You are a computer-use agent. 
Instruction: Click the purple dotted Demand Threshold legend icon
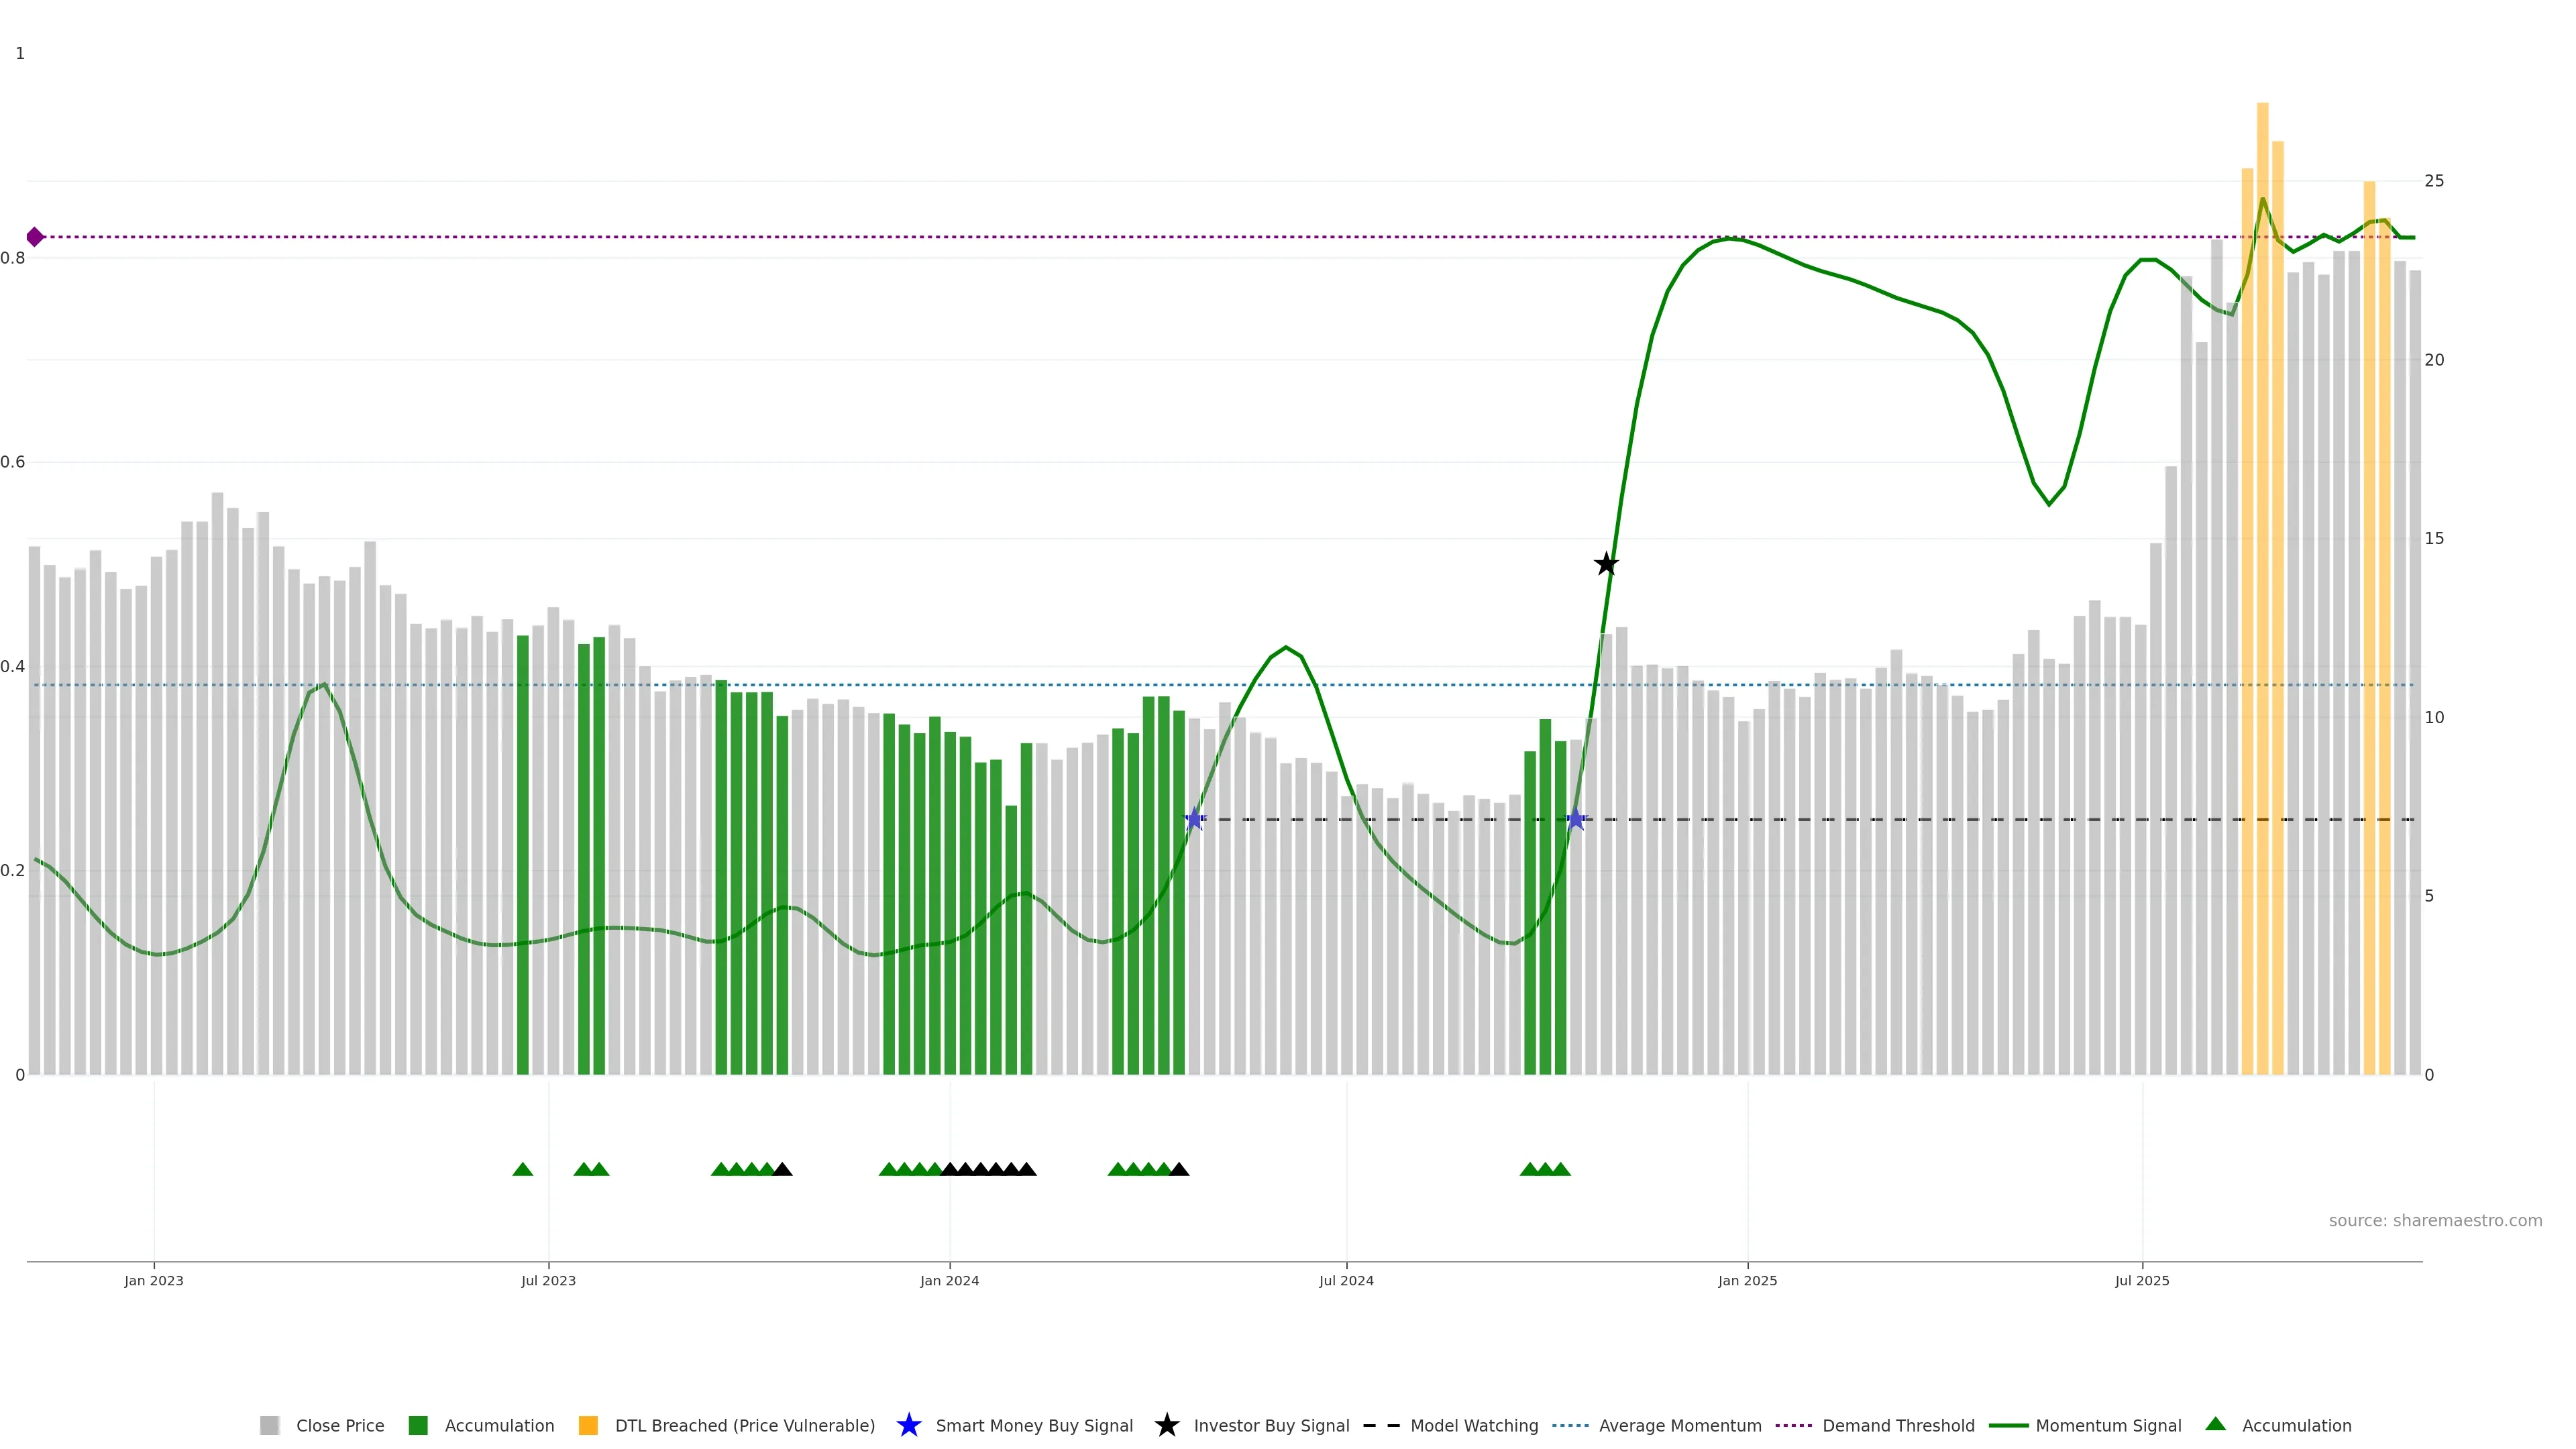click(1794, 1425)
